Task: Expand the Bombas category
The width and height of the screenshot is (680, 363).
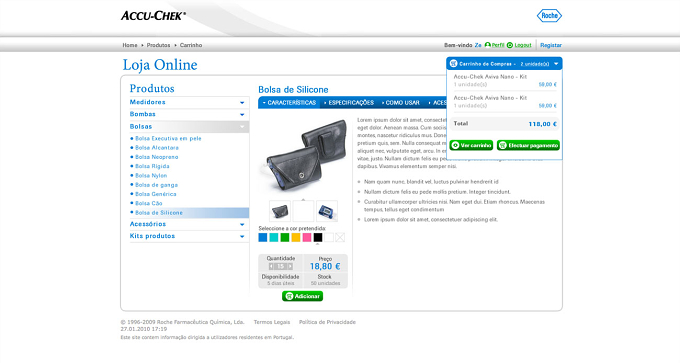Action: click(x=189, y=114)
